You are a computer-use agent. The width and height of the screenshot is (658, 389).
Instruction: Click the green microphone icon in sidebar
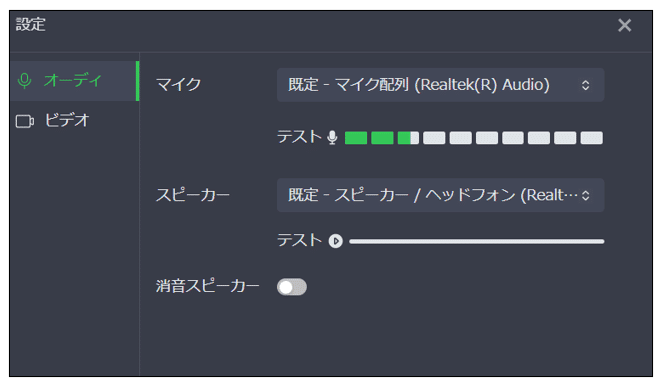tap(25, 81)
